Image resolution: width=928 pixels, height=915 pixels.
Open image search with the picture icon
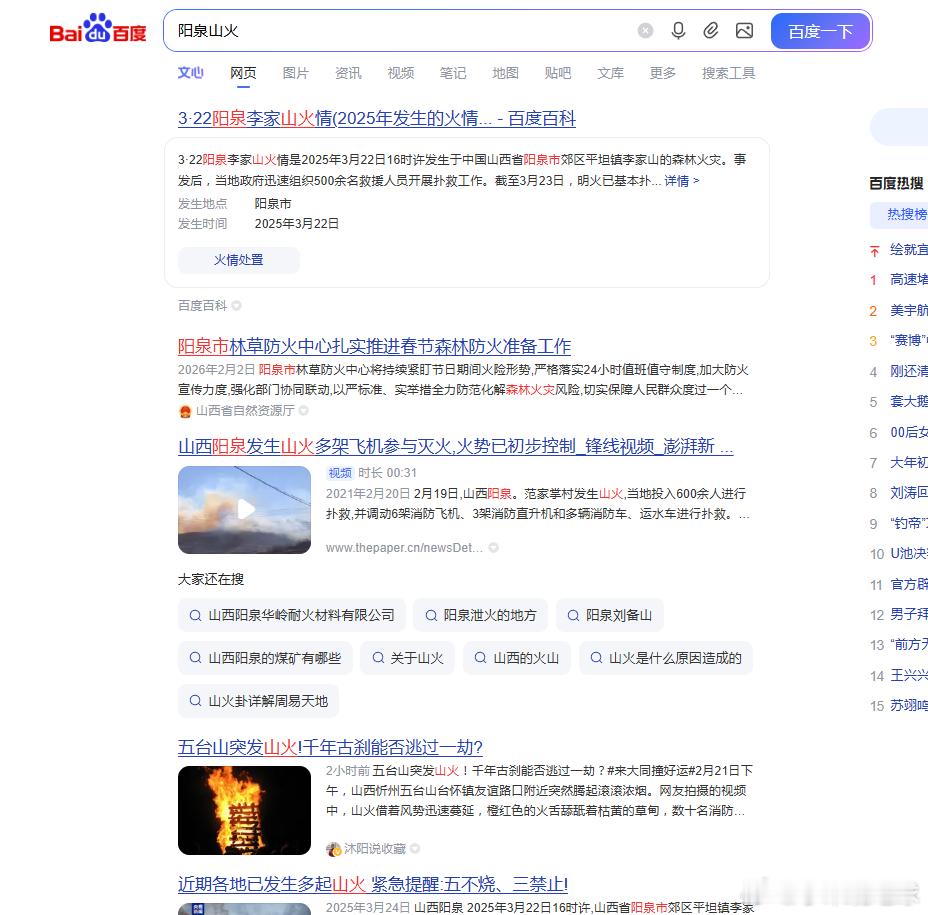[x=744, y=30]
